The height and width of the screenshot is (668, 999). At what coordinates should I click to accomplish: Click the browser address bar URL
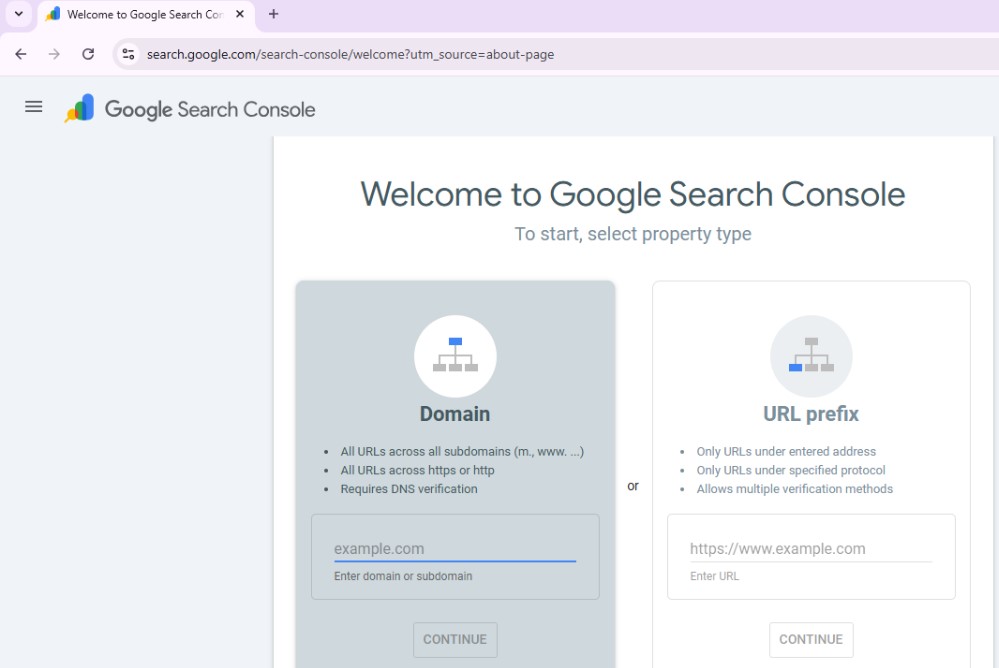pyautogui.click(x=350, y=54)
